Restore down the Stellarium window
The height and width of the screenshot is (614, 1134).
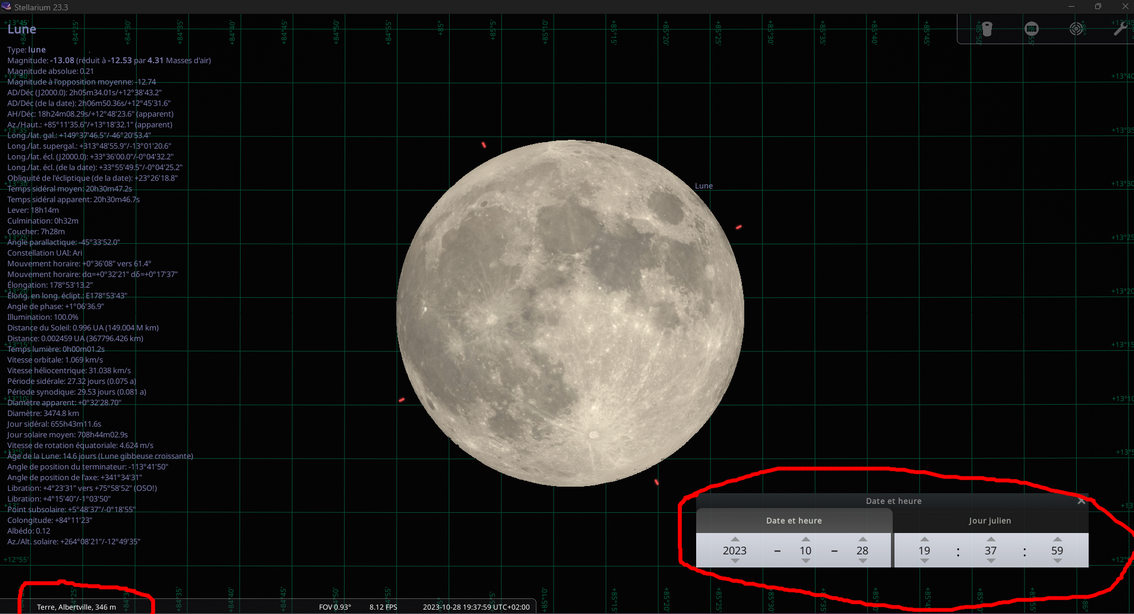1098,7
